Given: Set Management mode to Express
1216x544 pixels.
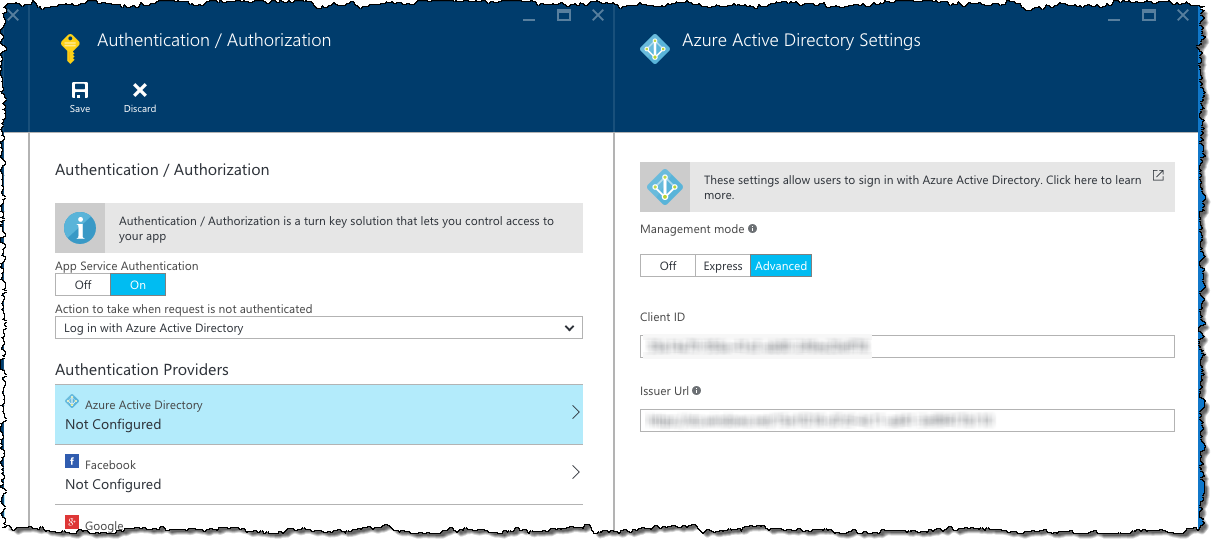Looking at the screenshot, I should coord(723,266).
